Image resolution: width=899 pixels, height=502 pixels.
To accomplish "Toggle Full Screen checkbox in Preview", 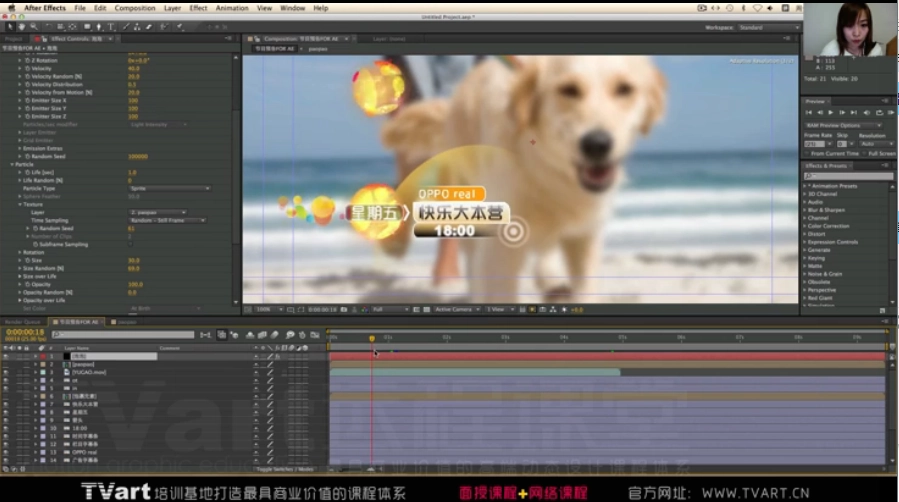I will (x=865, y=154).
